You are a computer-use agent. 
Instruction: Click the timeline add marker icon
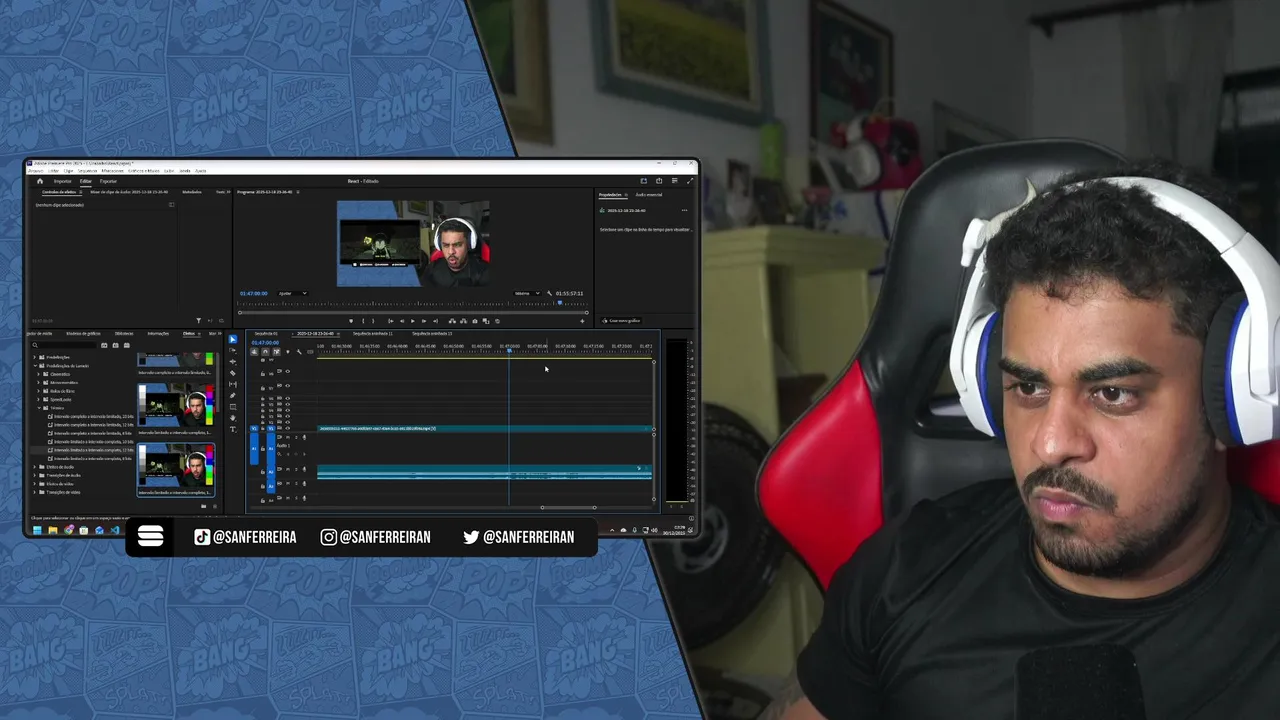click(x=288, y=352)
